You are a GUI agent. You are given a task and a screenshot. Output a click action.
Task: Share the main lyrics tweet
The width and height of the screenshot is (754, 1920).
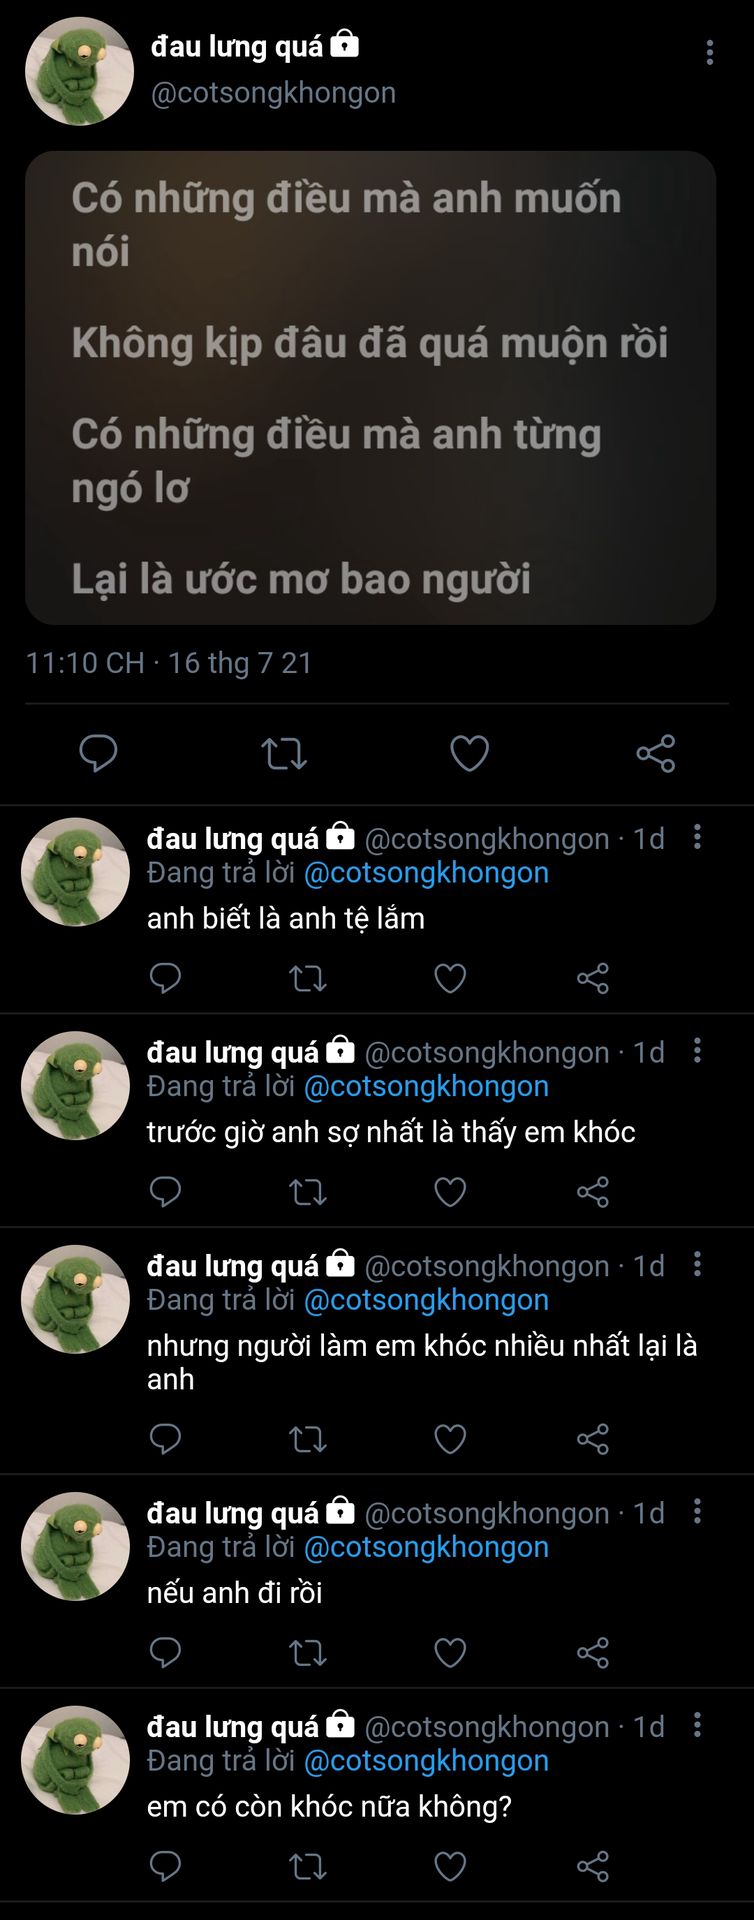point(655,753)
